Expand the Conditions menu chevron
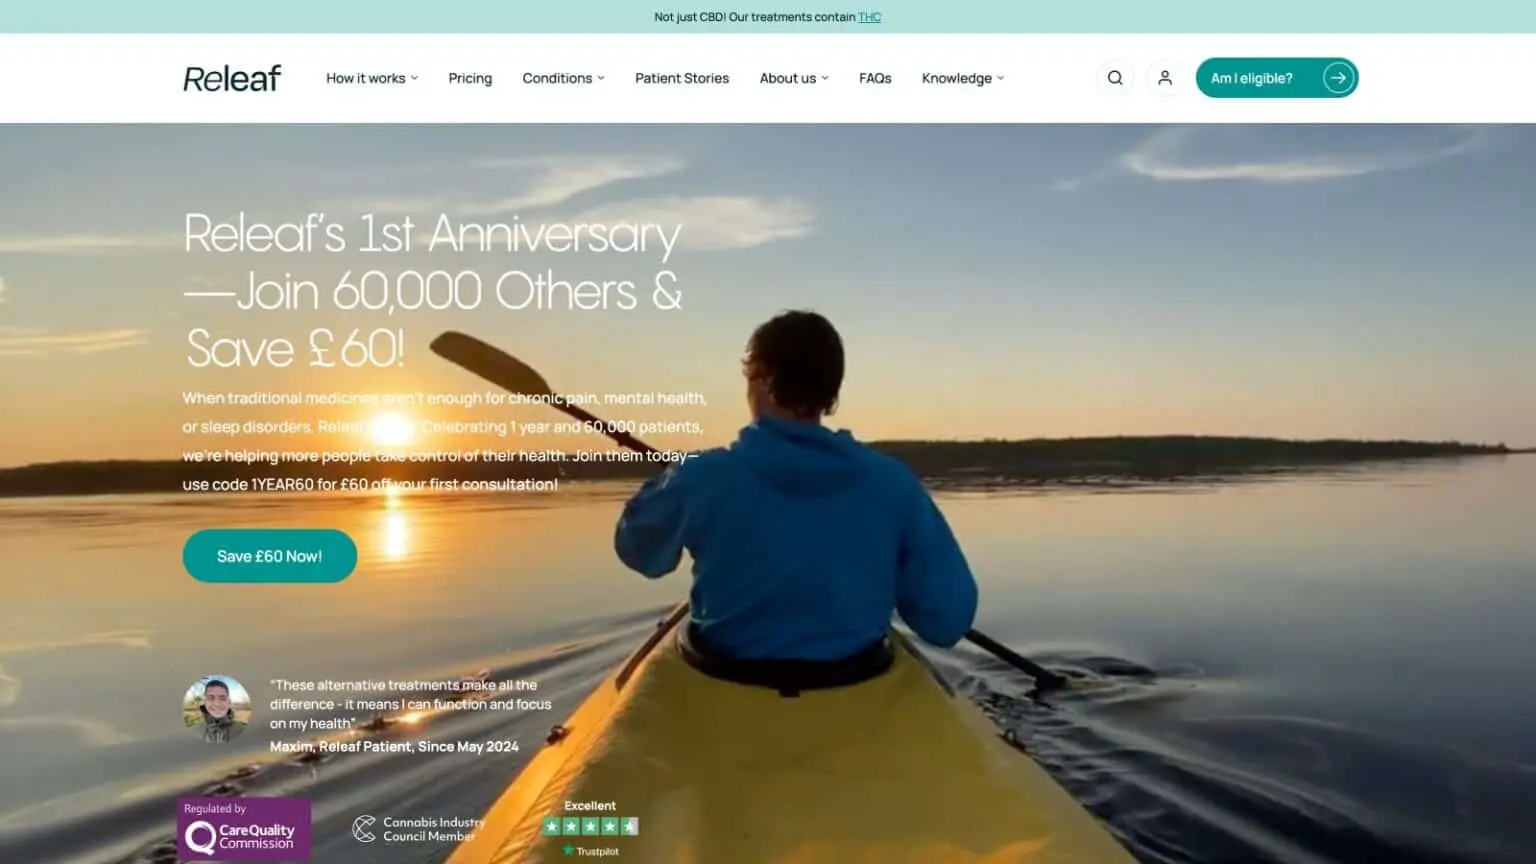This screenshot has height=864, width=1536. [x=601, y=78]
